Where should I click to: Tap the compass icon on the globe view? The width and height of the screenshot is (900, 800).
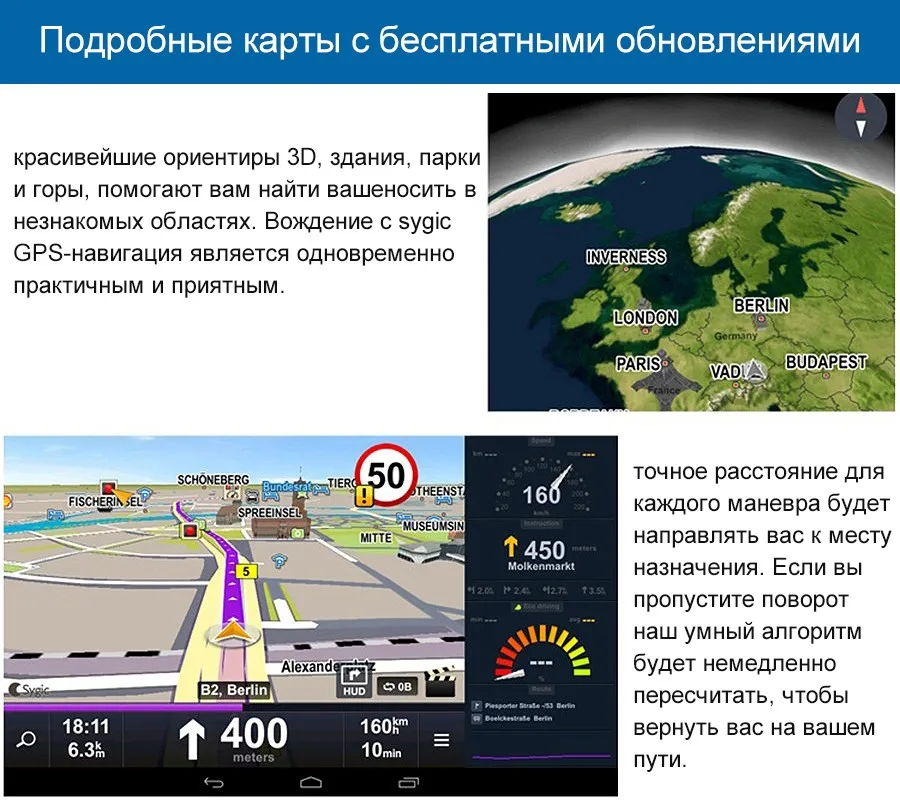[x=860, y=118]
